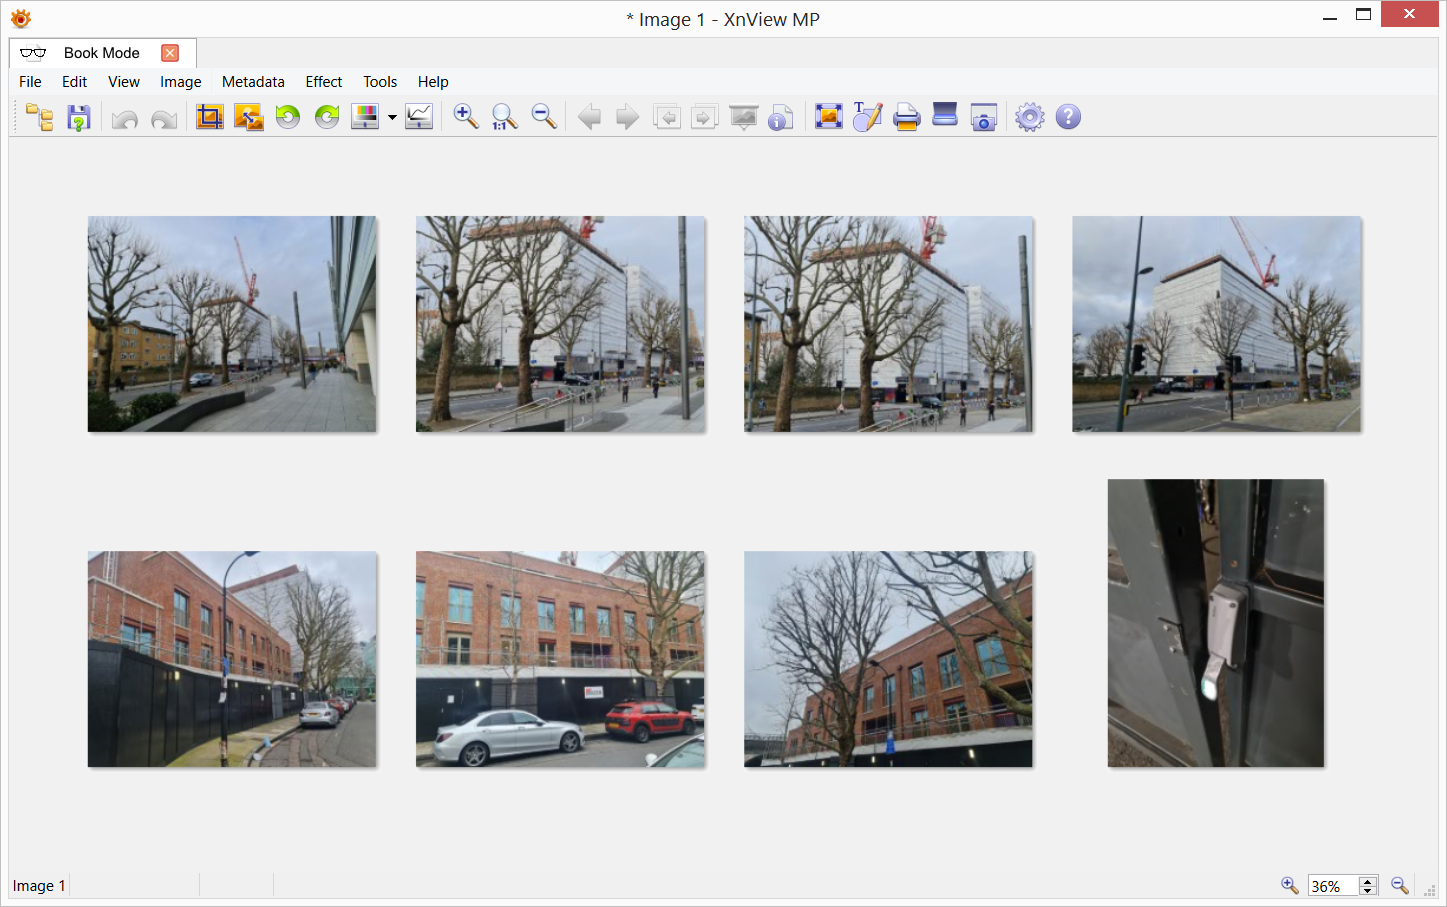Open the Add text pencil tool
1447x907 pixels.
point(867,117)
